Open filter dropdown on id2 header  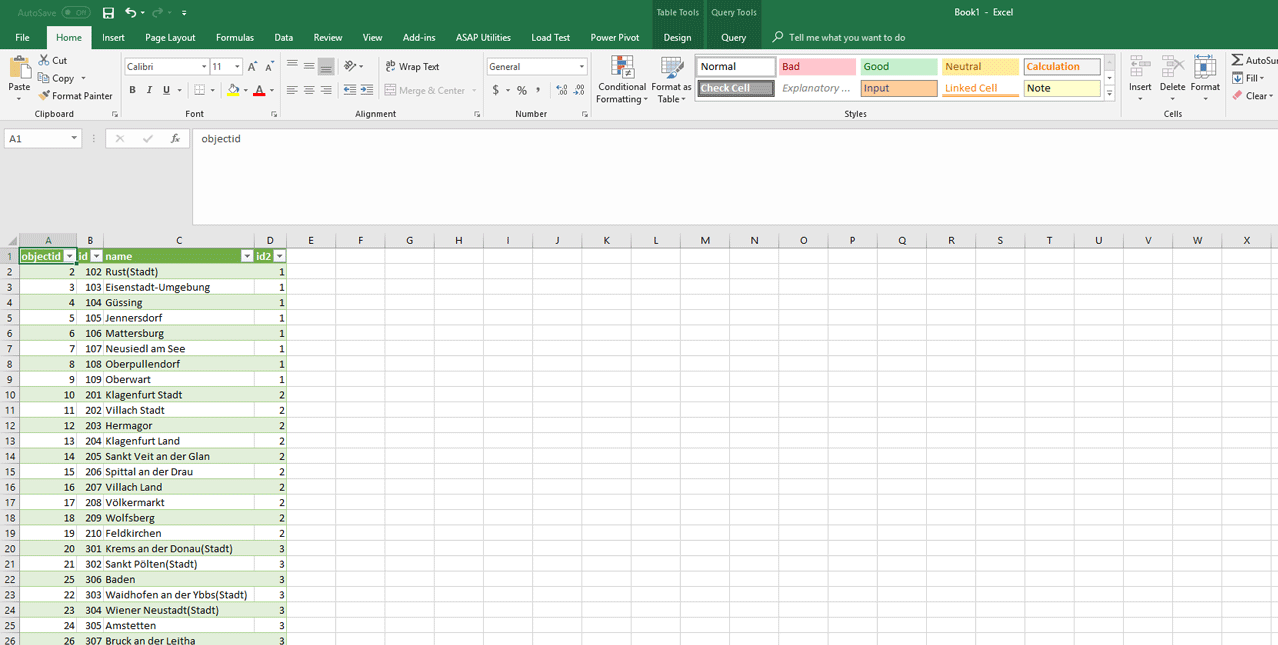pyautogui.click(x=280, y=256)
